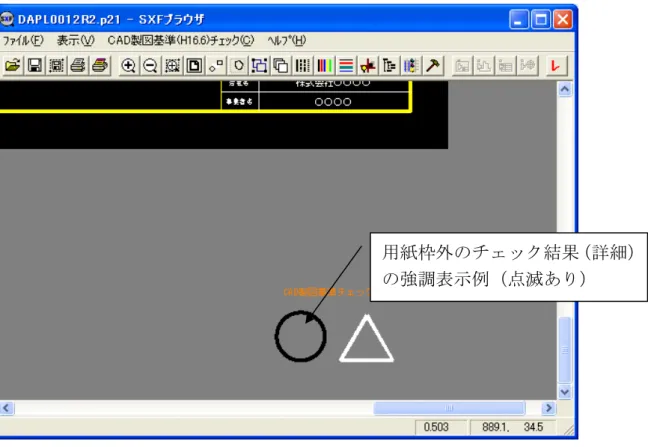The width and height of the screenshot is (648, 447).
Task: Click the first grayed-out check result icon
Action: click(462, 65)
